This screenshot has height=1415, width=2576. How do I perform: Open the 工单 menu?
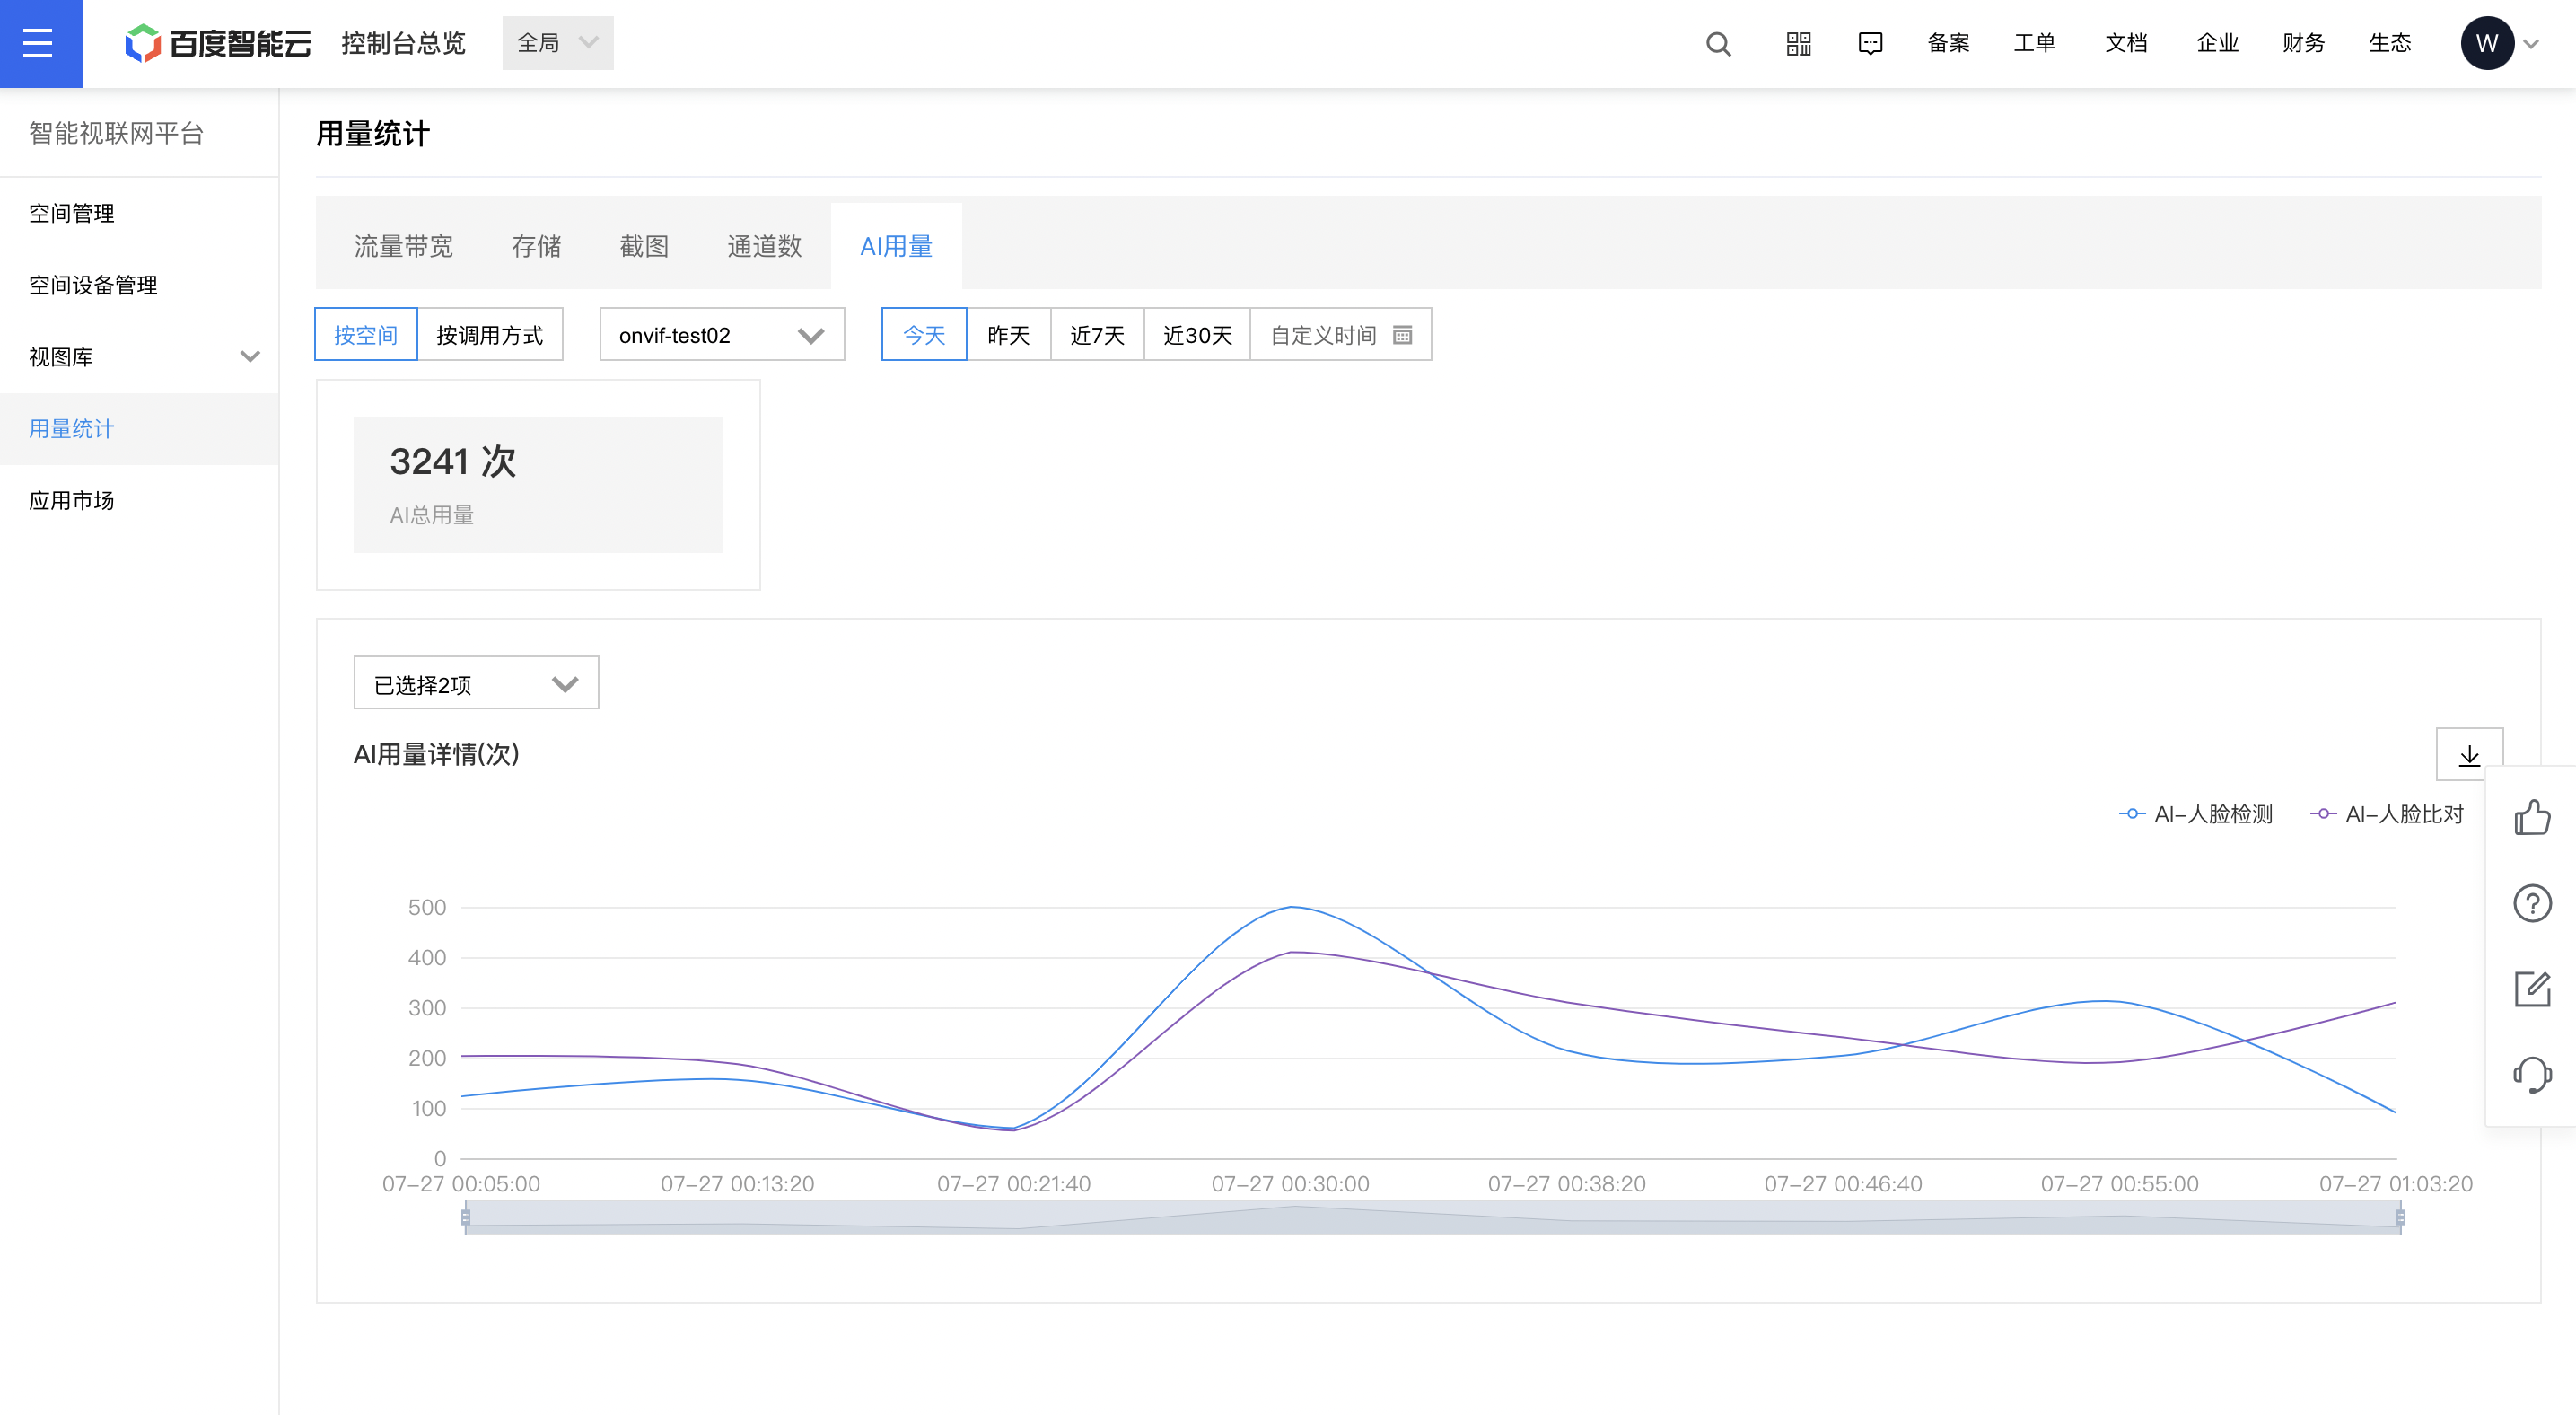coord(2034,43)
